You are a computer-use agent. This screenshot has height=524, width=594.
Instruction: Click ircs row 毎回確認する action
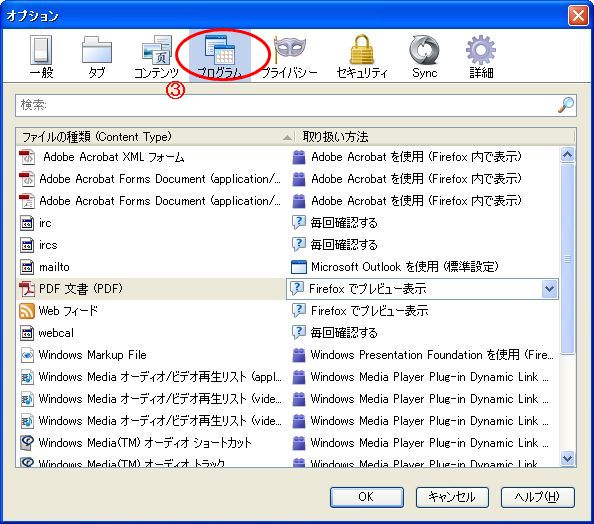pos(344,245)
